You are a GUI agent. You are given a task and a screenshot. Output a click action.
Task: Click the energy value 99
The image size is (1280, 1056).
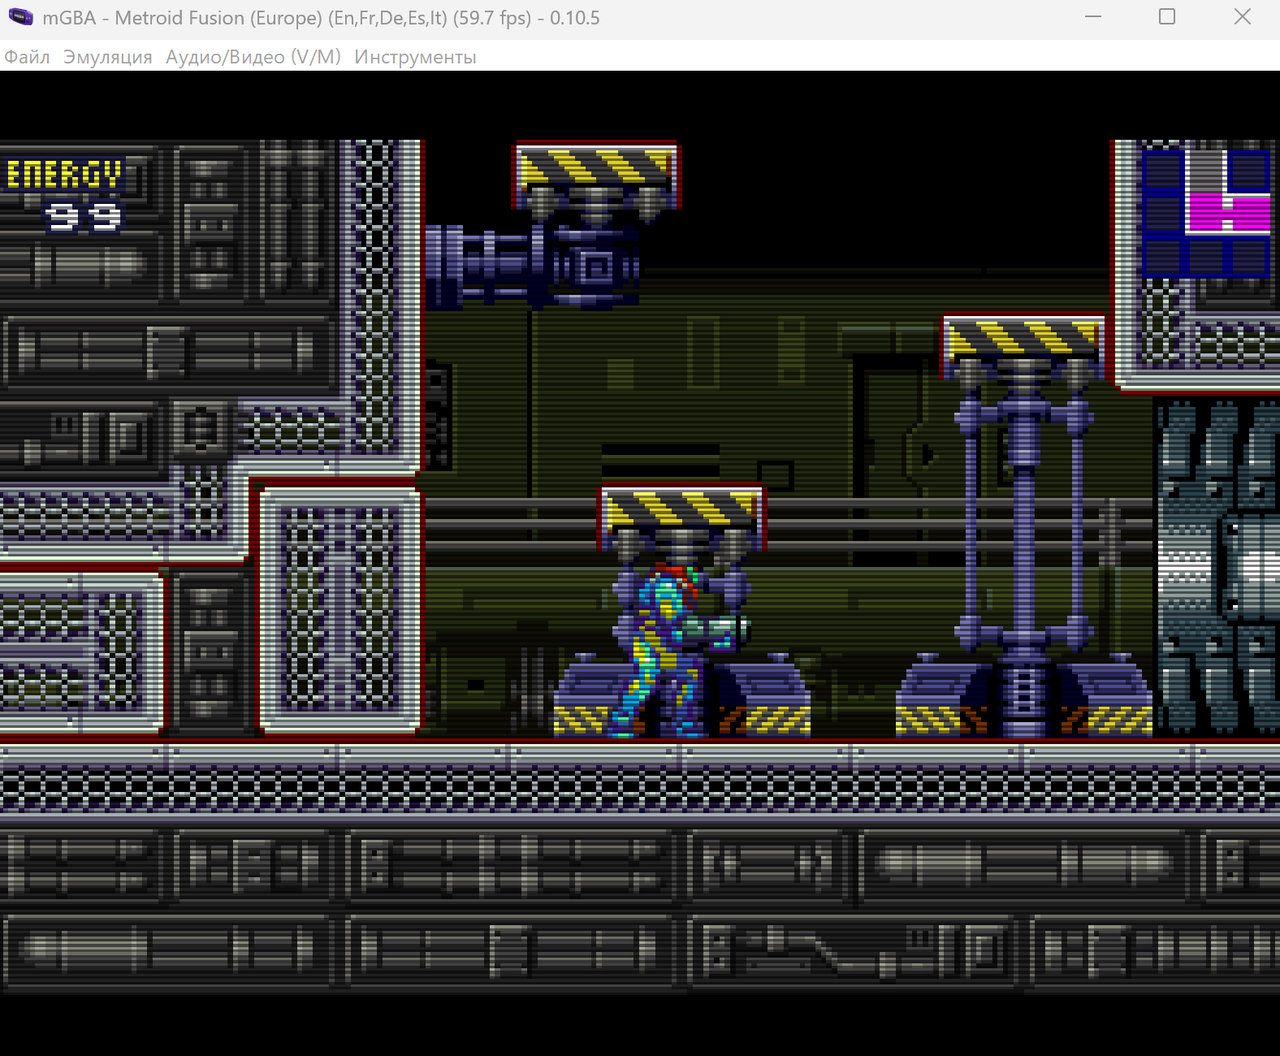[x=84, y=216]
